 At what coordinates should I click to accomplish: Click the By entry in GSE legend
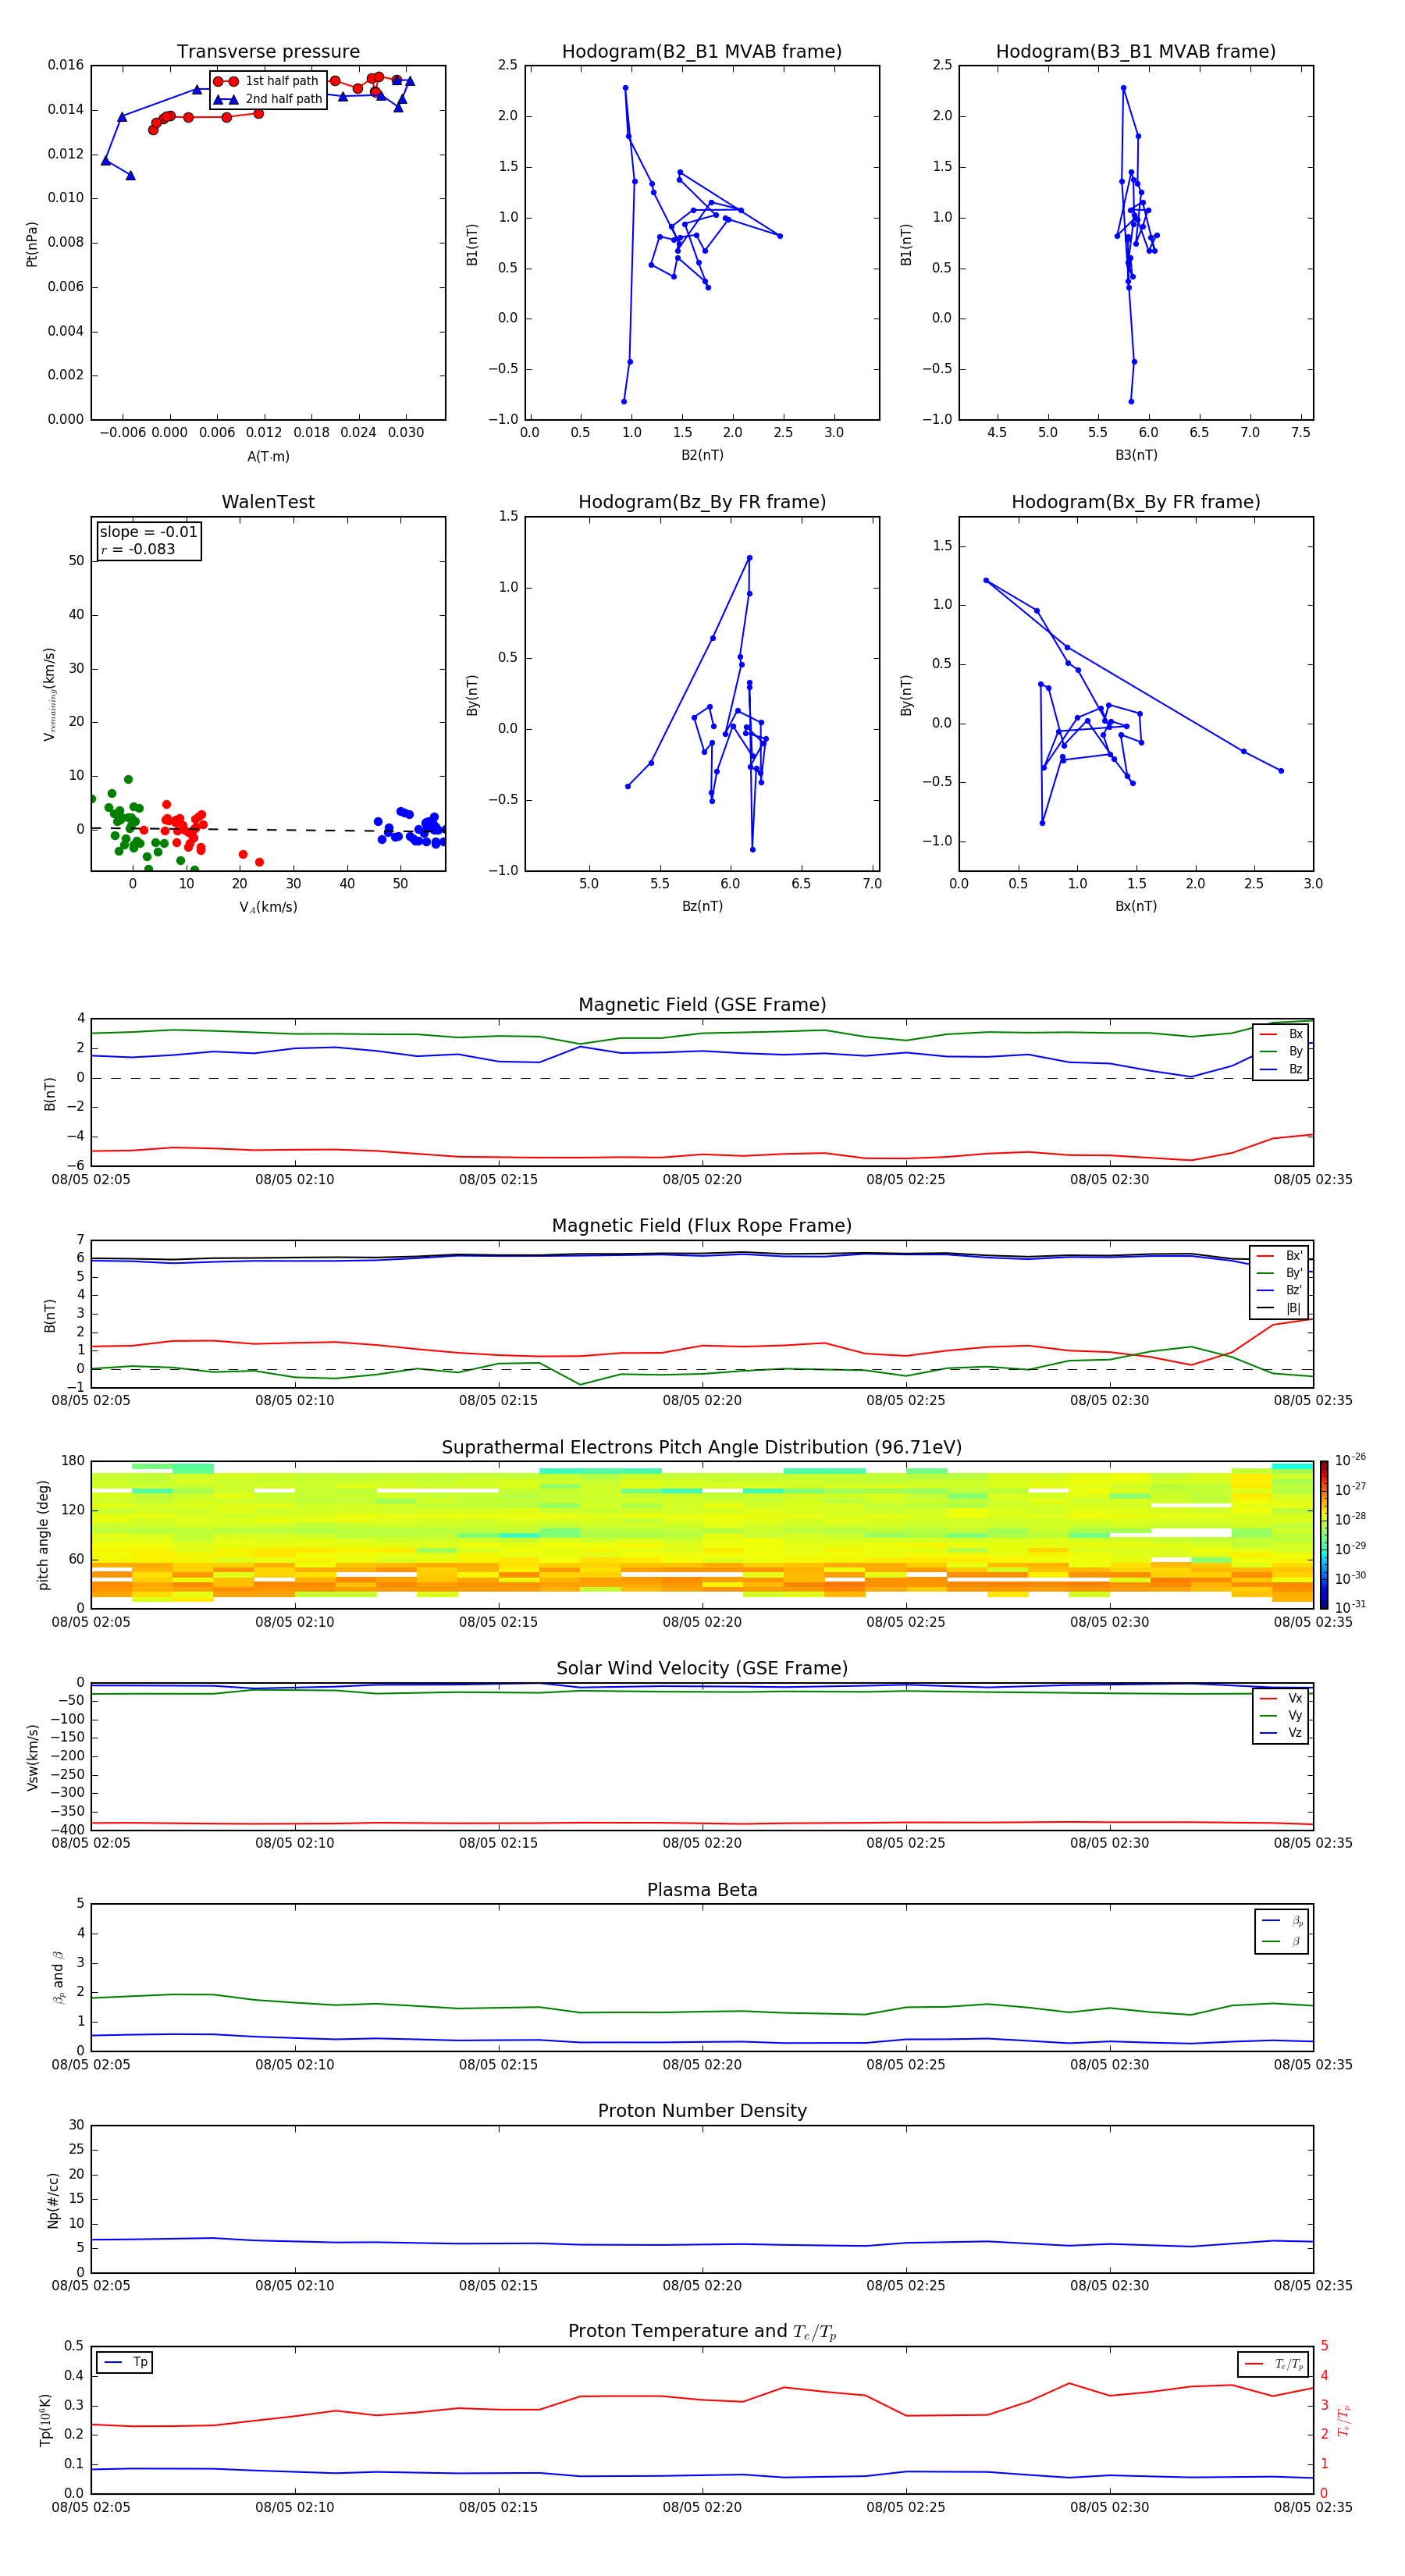[x=1281, y=1051]
